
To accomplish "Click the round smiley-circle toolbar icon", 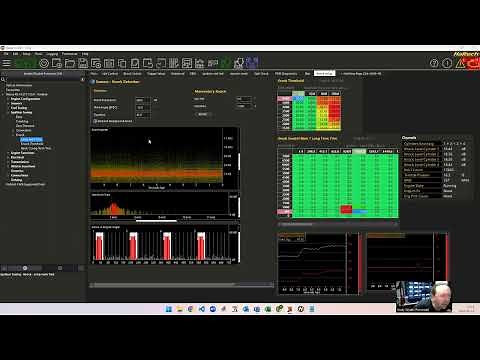I will click(x=44, y=63).
